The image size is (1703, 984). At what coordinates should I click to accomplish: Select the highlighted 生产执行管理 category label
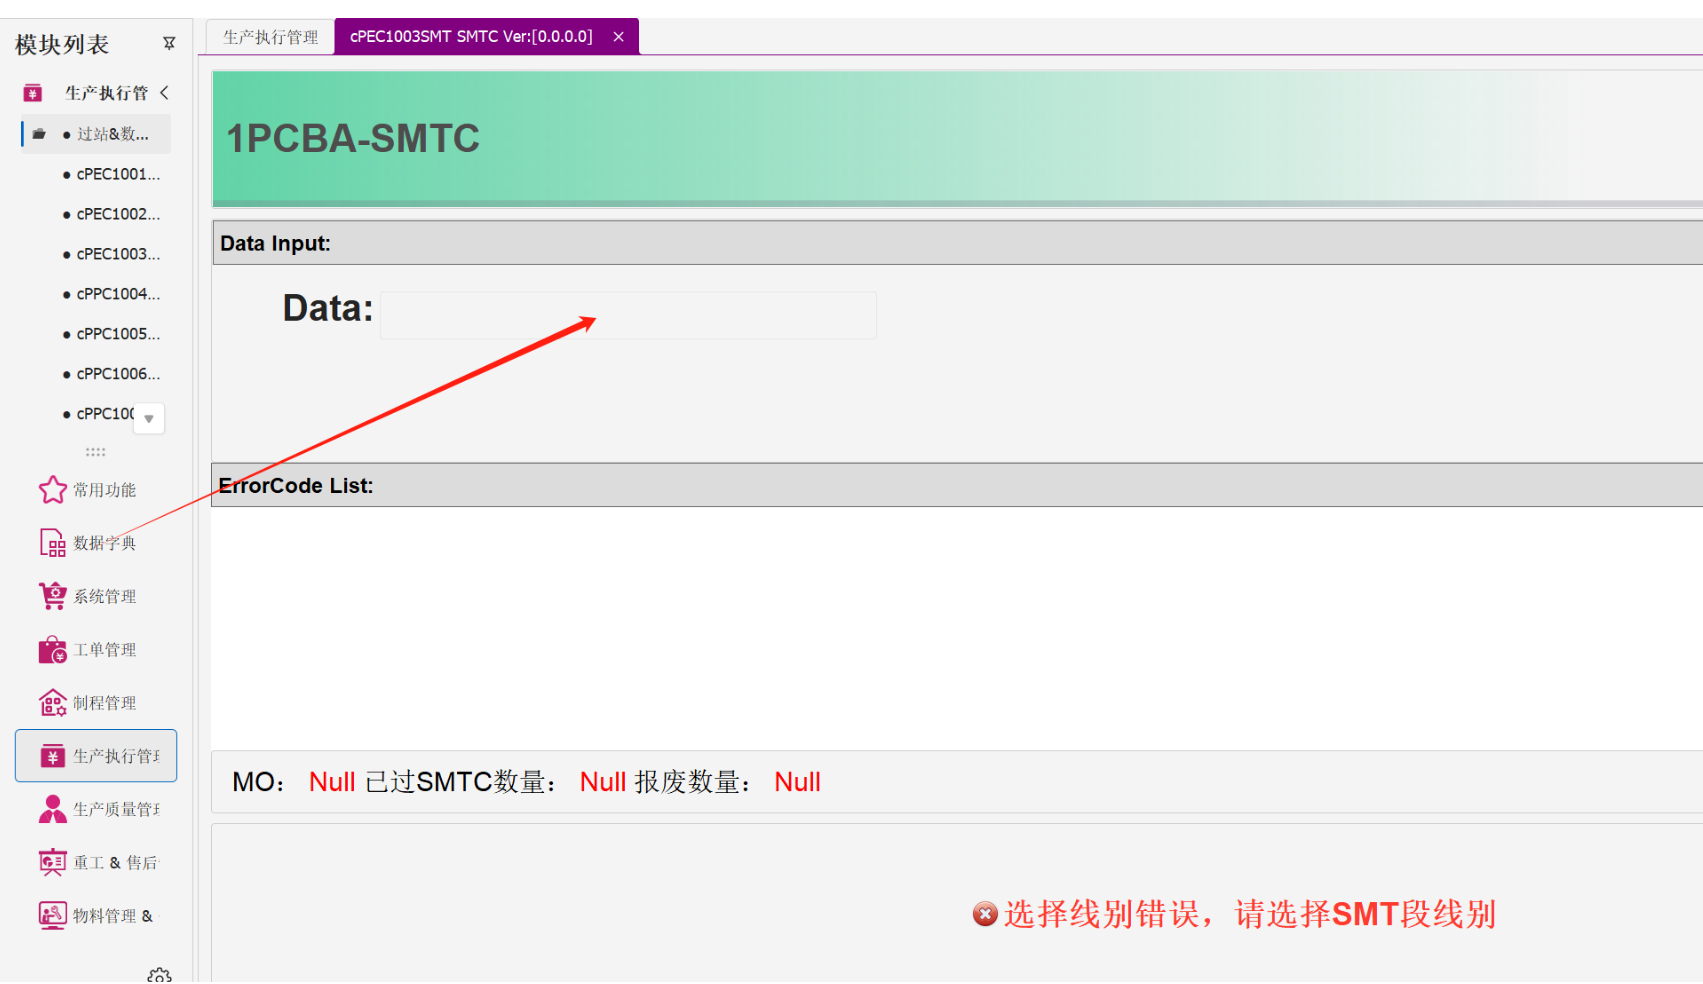pyautogui.click(x=116, y=756)
